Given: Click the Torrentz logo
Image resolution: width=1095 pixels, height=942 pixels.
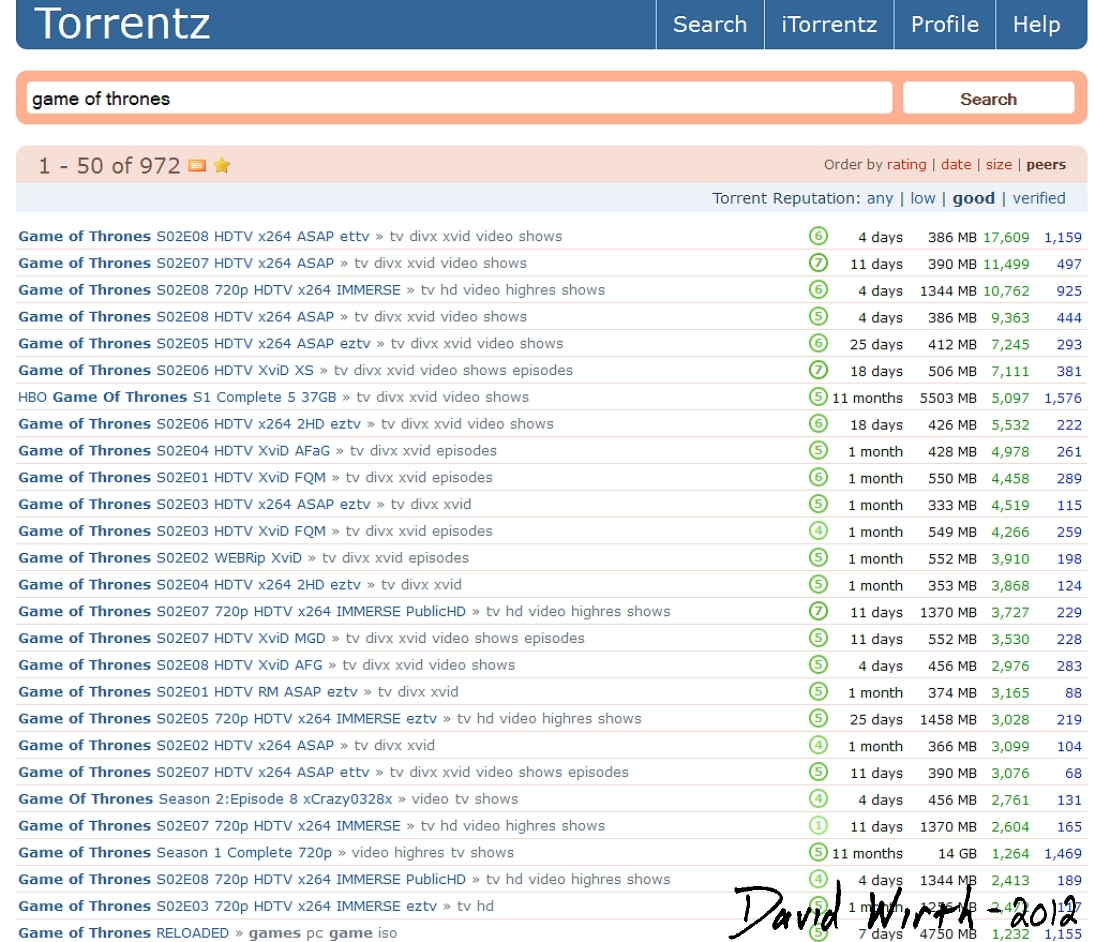Looking at the screenshot, I should [122, 23].
